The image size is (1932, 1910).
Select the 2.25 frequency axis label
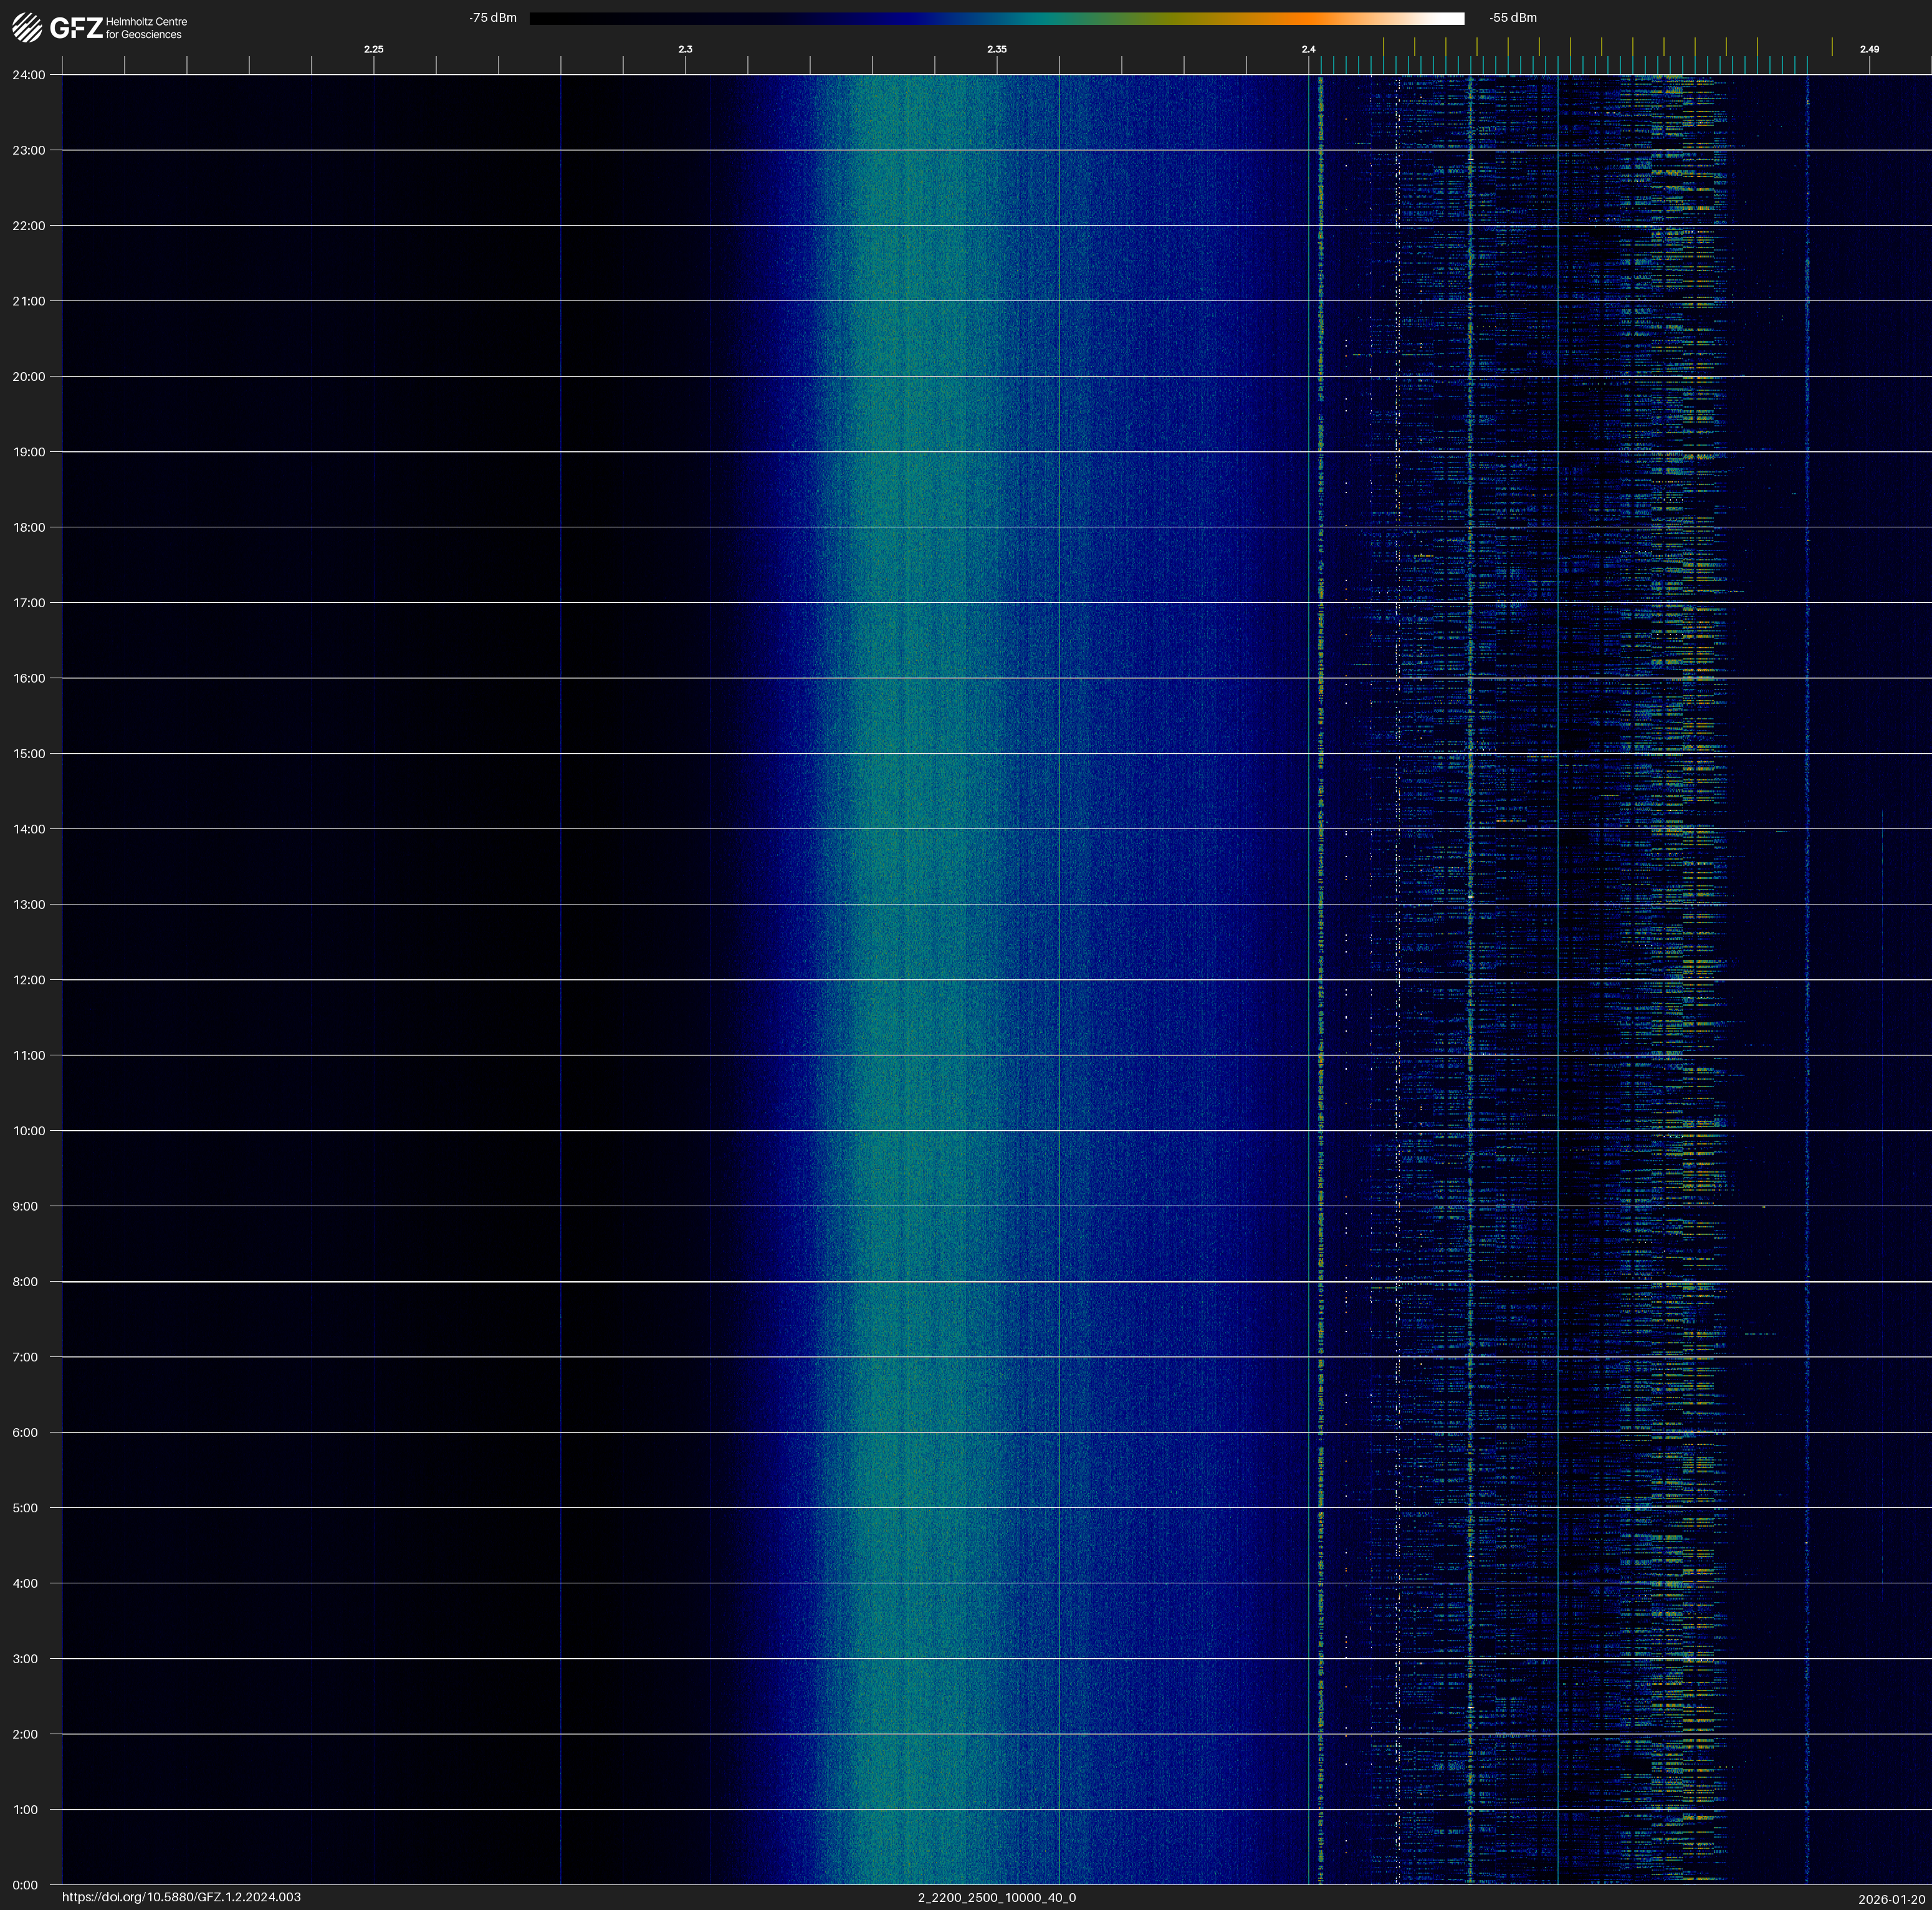pyautogui.click(x=373, y=49)
